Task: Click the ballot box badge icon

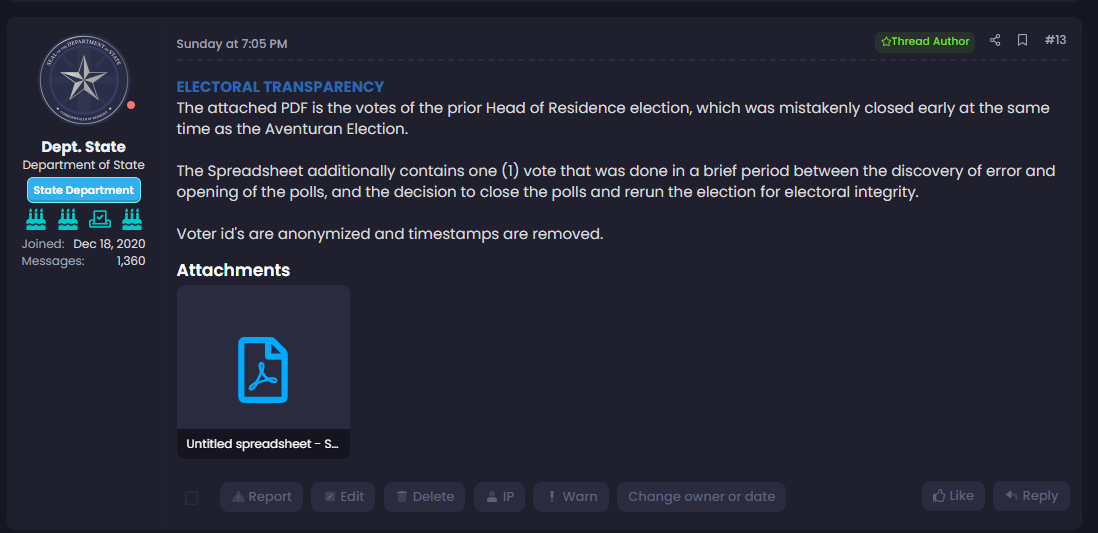Action: (100, 219)
